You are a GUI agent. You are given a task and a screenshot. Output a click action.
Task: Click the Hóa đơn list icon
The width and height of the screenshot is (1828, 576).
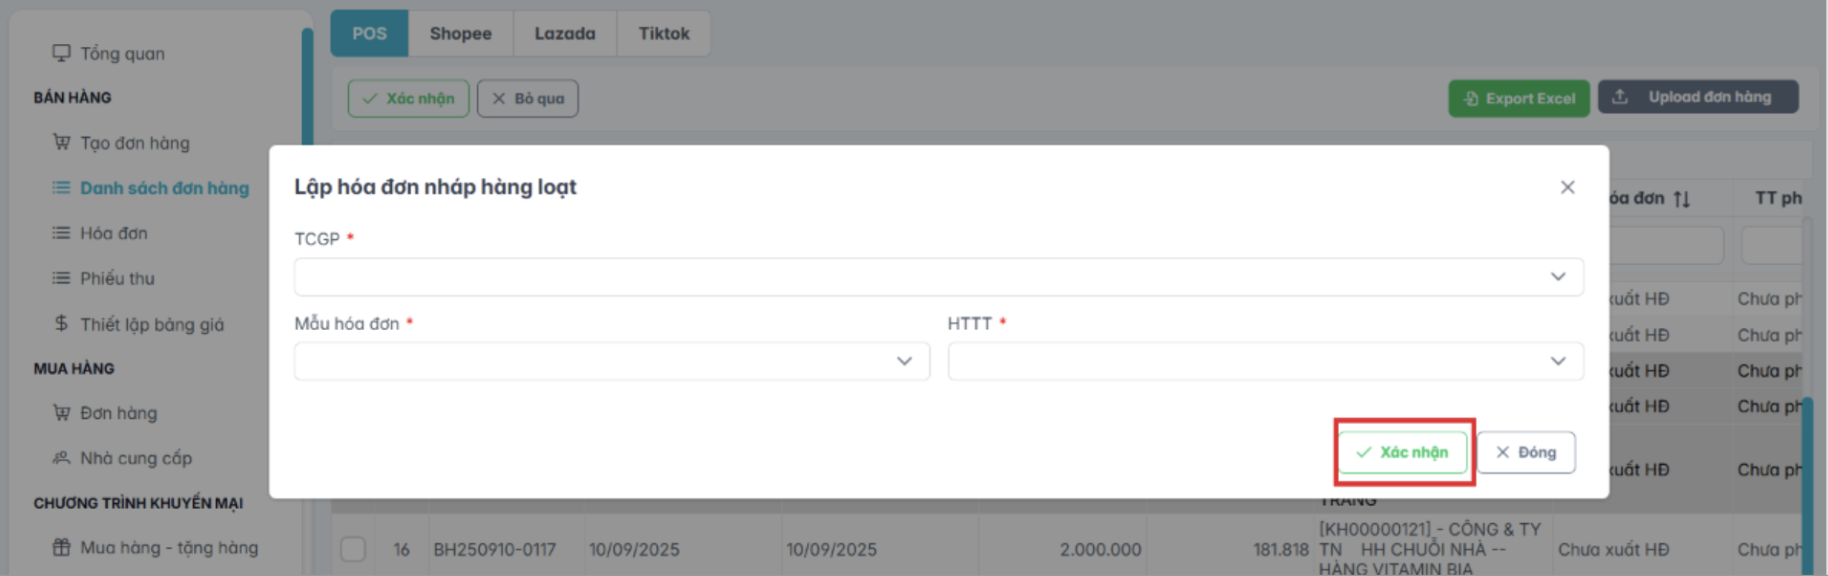(x=62, y=233)
